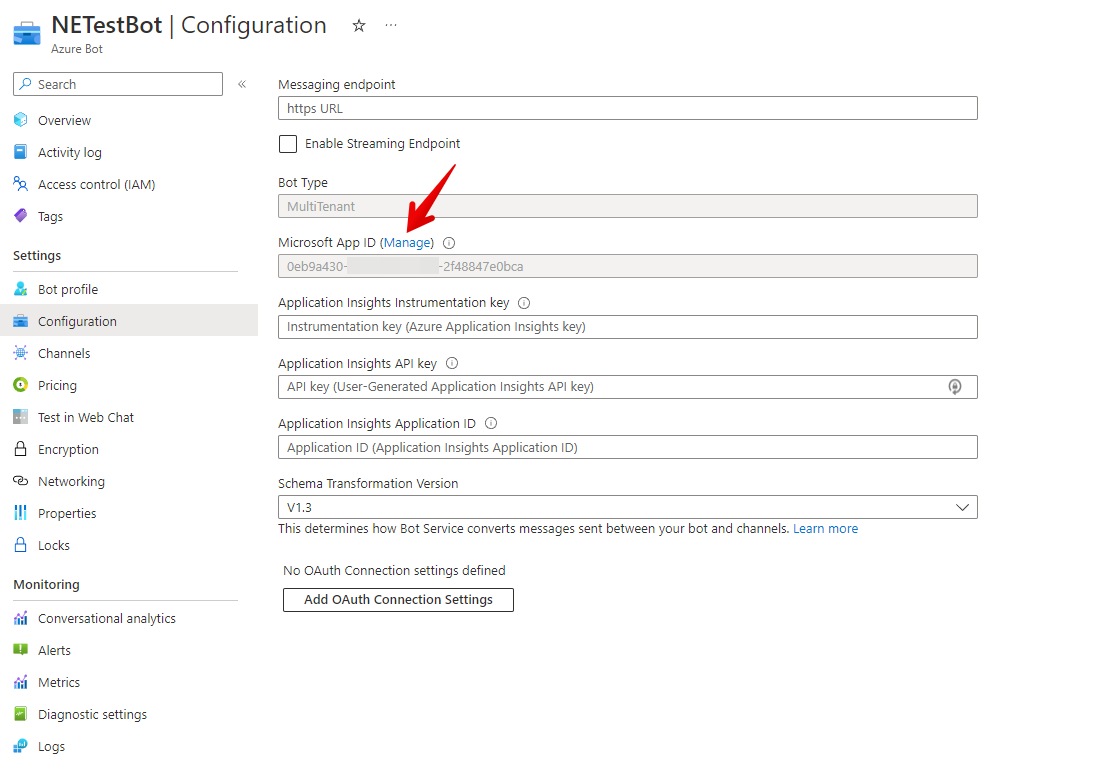Click the Azure Bot briefcase icon in header
The image size is (1094, 774).
click(x=27, y=33)
